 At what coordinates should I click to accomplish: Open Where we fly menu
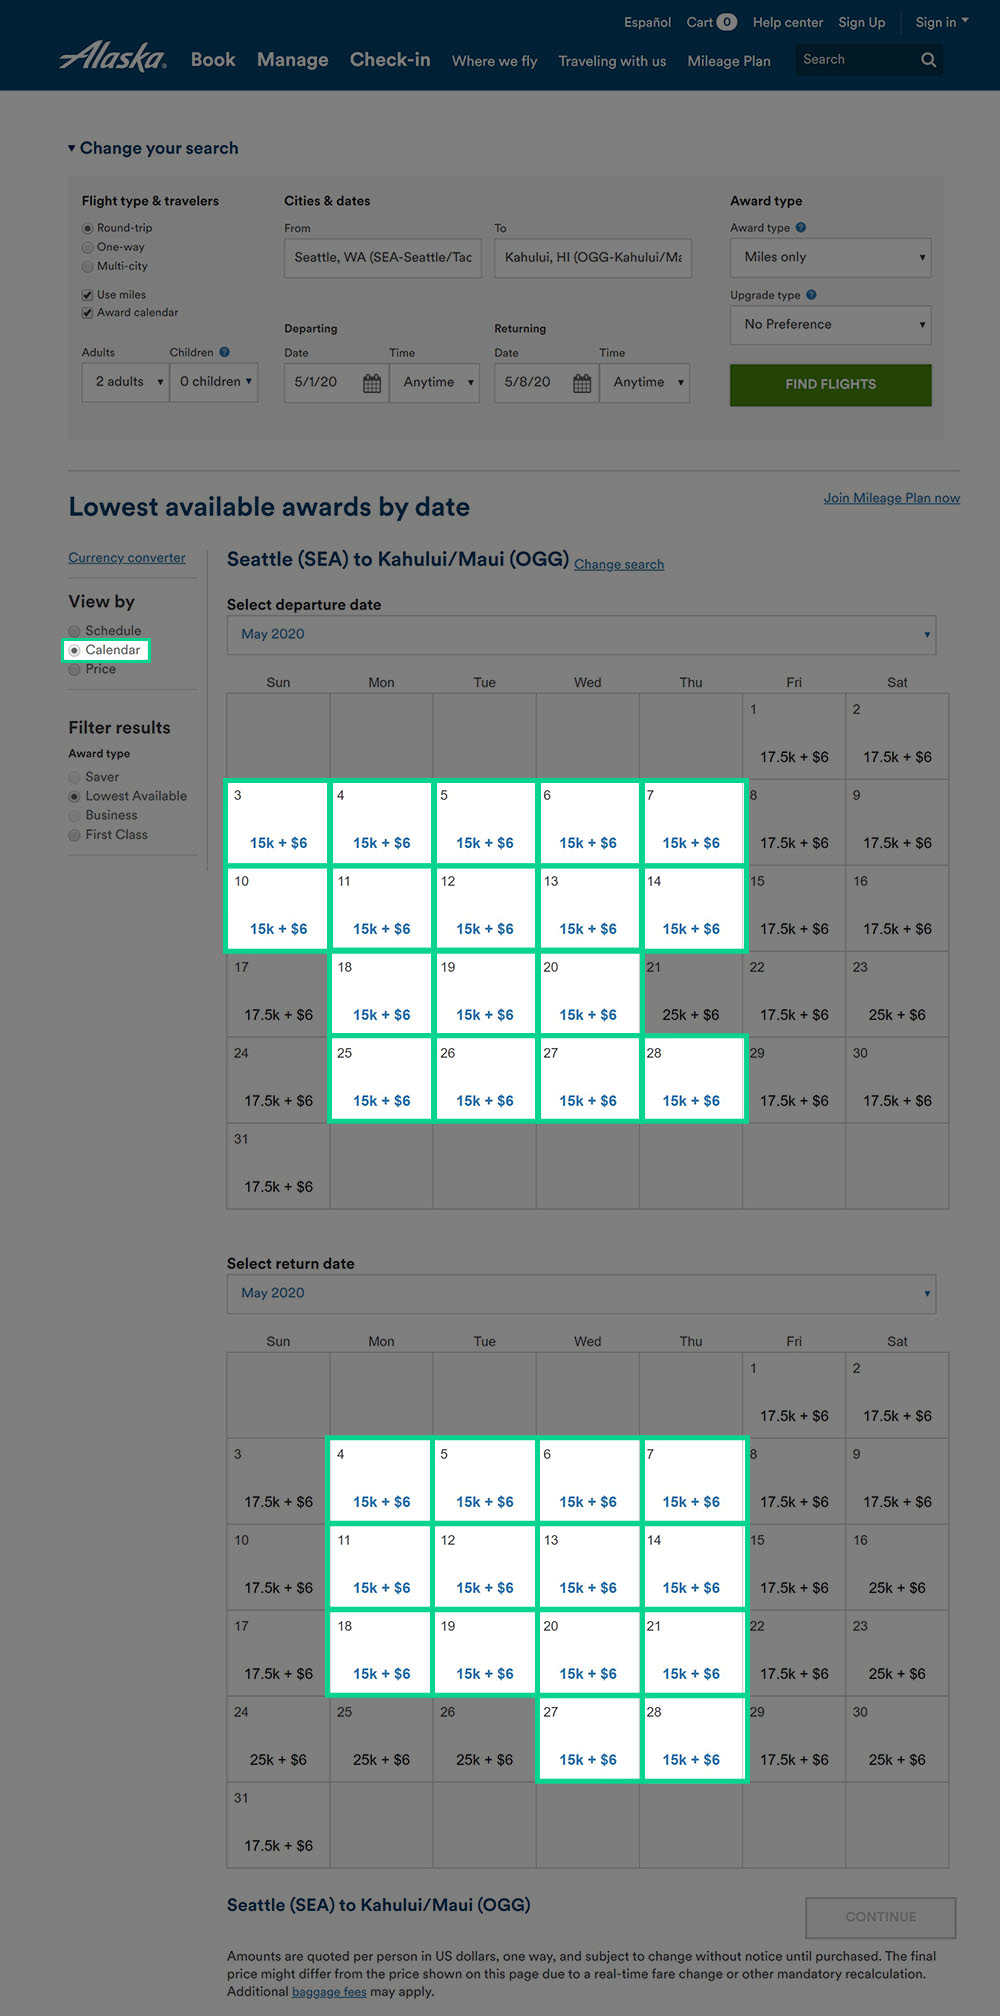point(494,61)
